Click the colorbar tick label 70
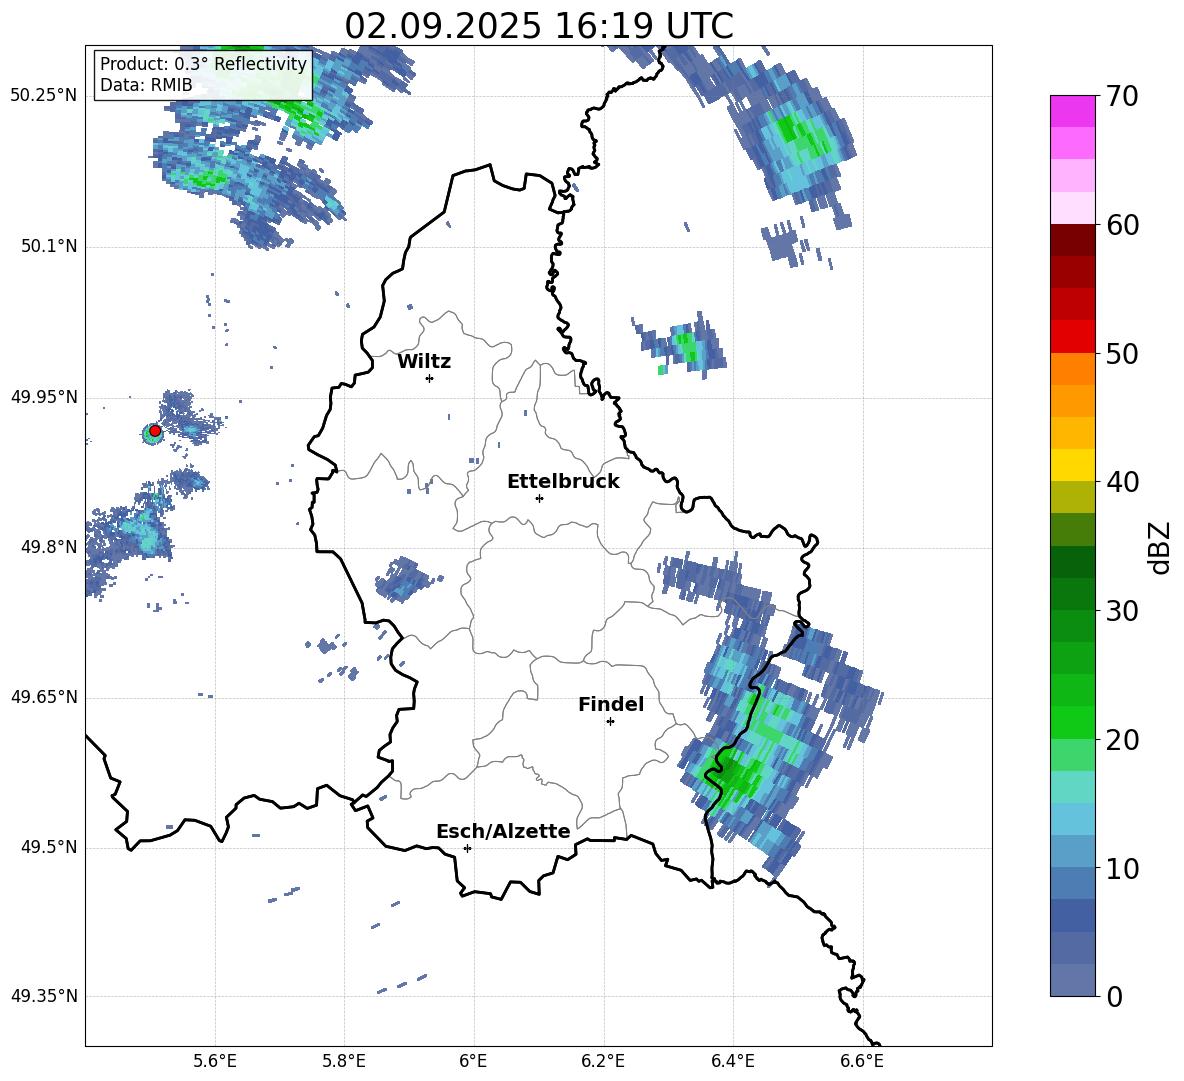This screenshot has height=1081, width=1184. coord(1122,96)
